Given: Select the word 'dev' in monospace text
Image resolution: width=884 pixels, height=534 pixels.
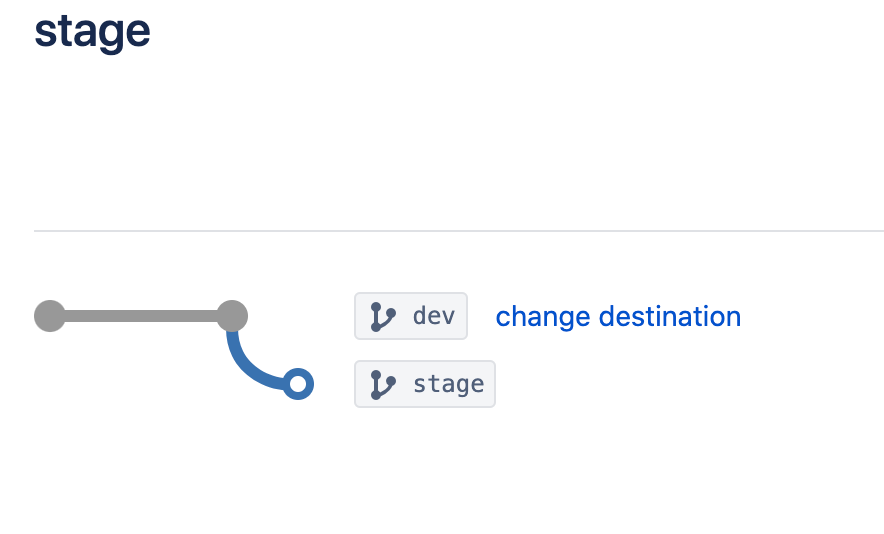Looking at the screenshot, I should pyautogui.click(x=434, y=316).
